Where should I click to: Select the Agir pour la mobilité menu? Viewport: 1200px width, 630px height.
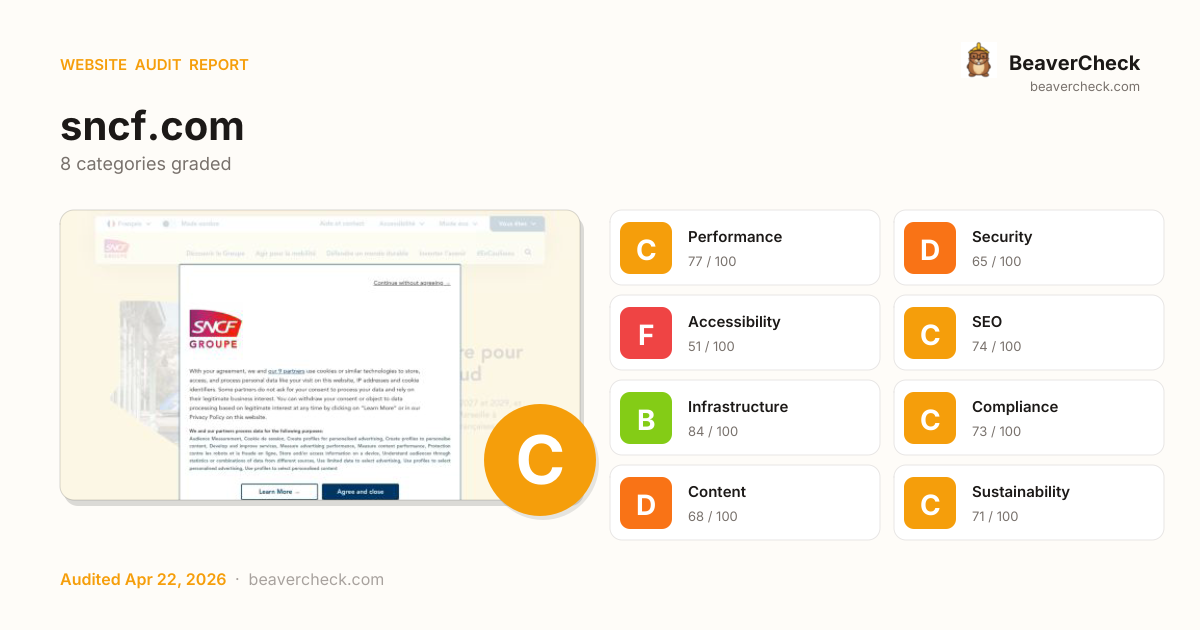(285, 253)
